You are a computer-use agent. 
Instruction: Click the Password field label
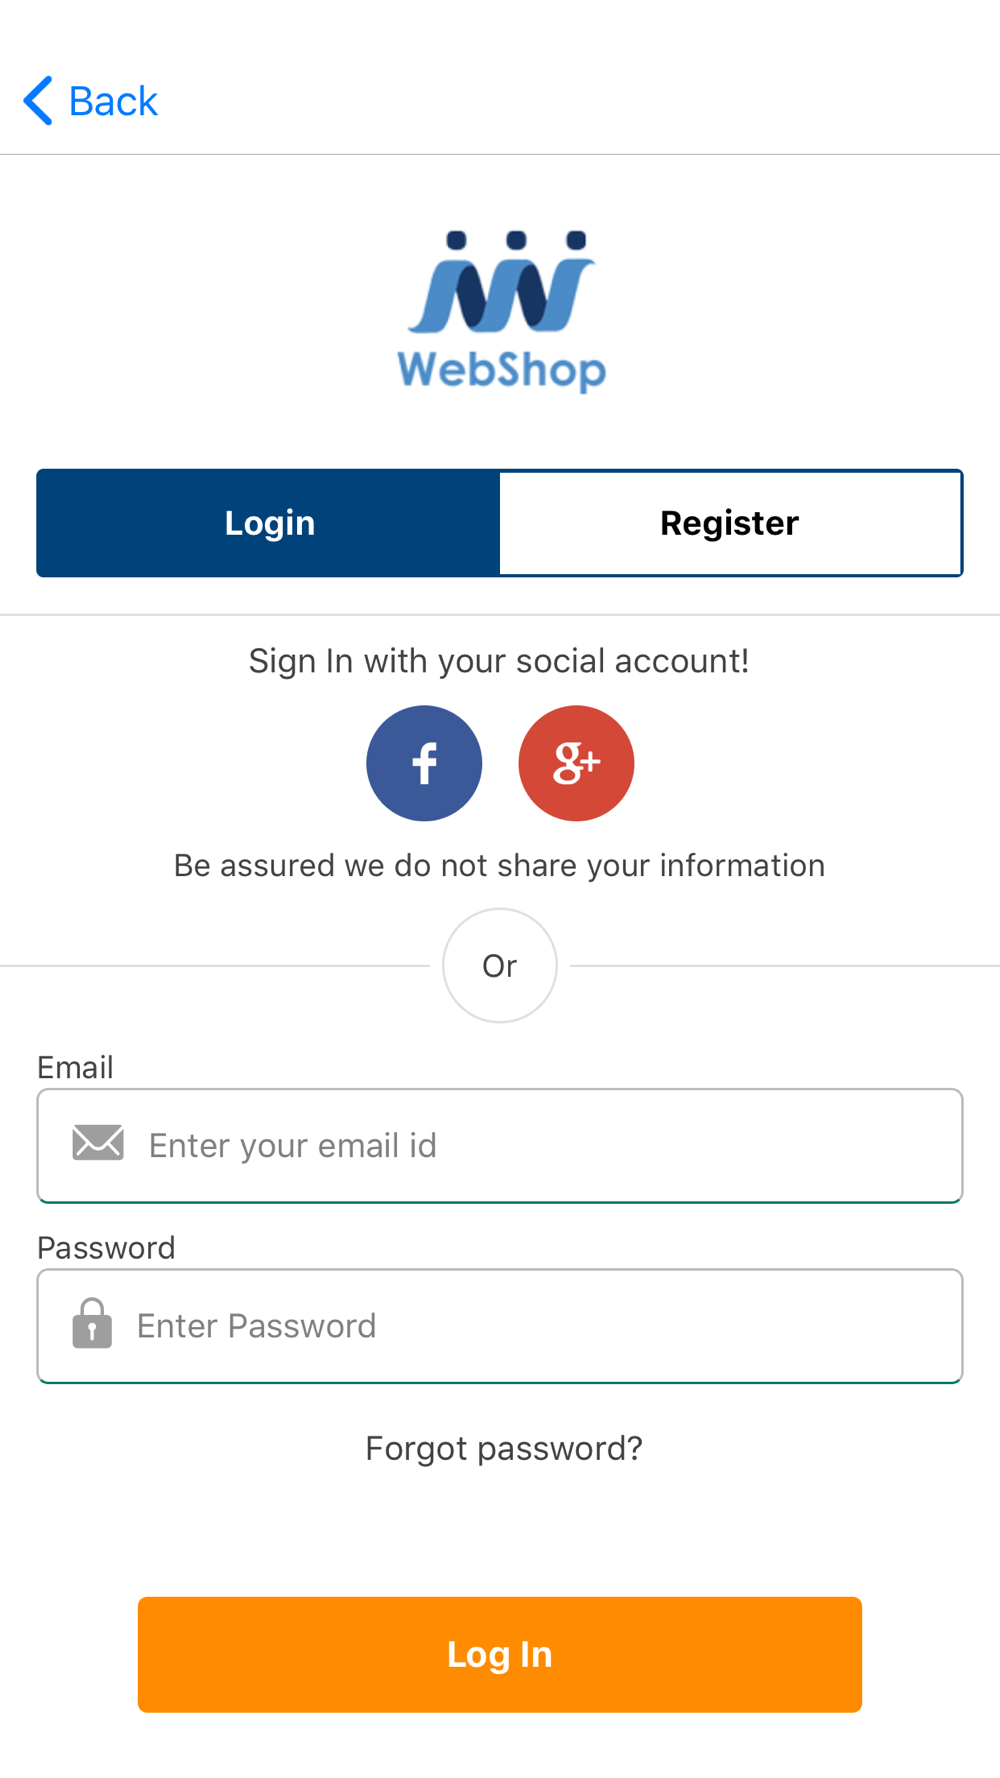[x=106, y=1248]
